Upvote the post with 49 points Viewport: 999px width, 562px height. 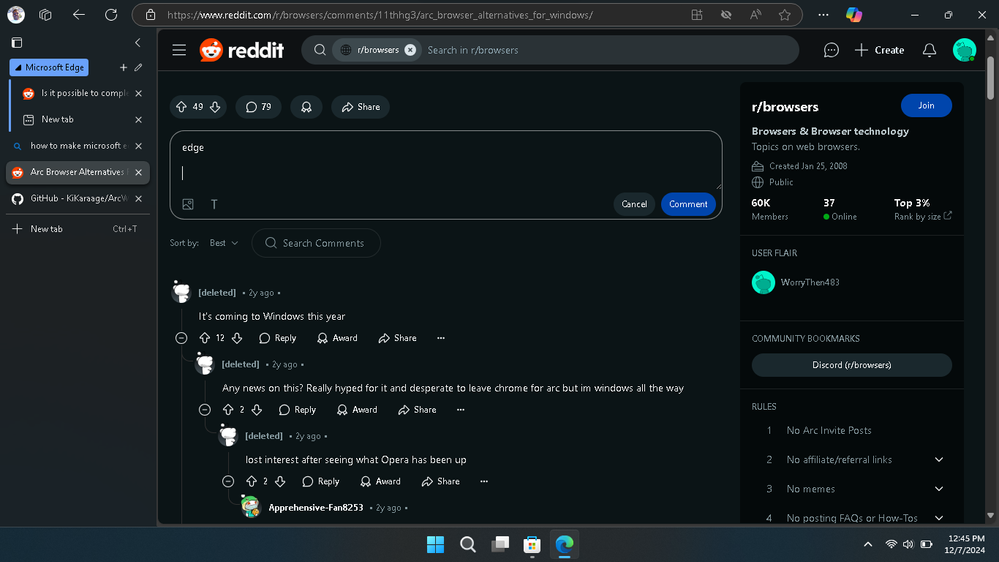182,107
